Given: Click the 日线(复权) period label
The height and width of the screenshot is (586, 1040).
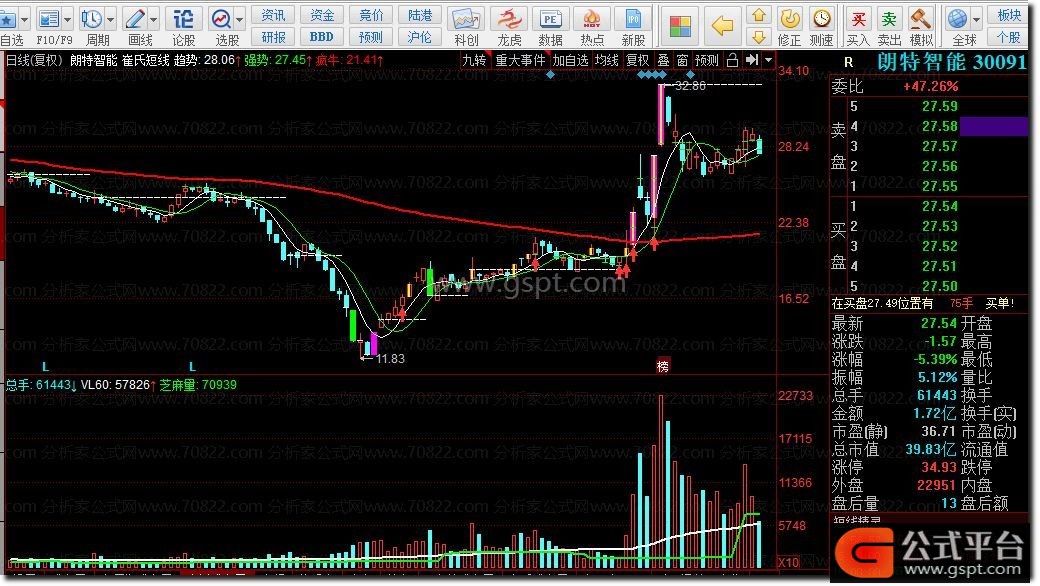Looking at the screenshot, I should point(34,60).
